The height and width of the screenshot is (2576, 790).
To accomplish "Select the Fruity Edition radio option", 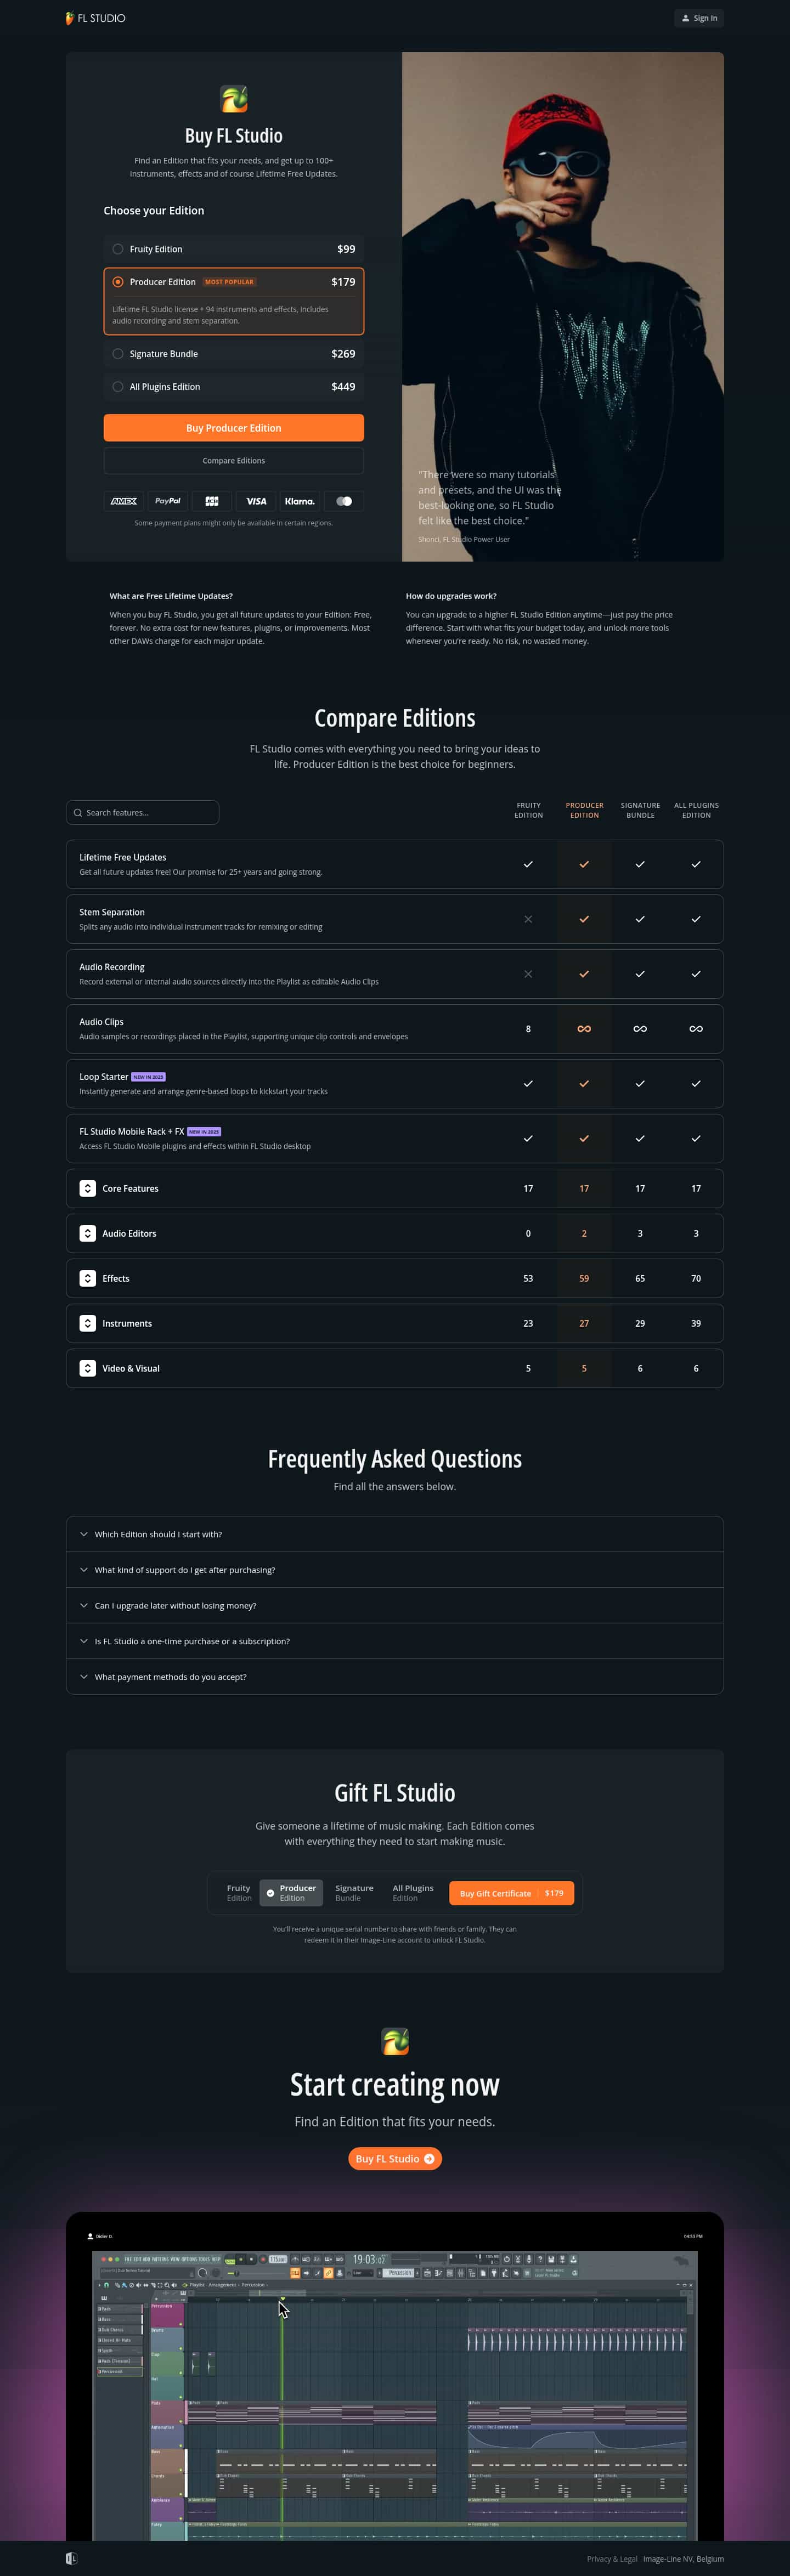I will coord(118,249).
